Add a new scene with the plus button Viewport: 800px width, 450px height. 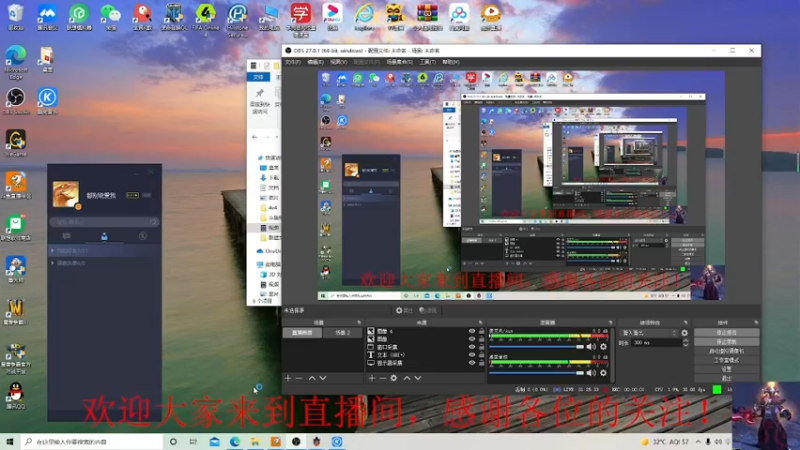288,378
